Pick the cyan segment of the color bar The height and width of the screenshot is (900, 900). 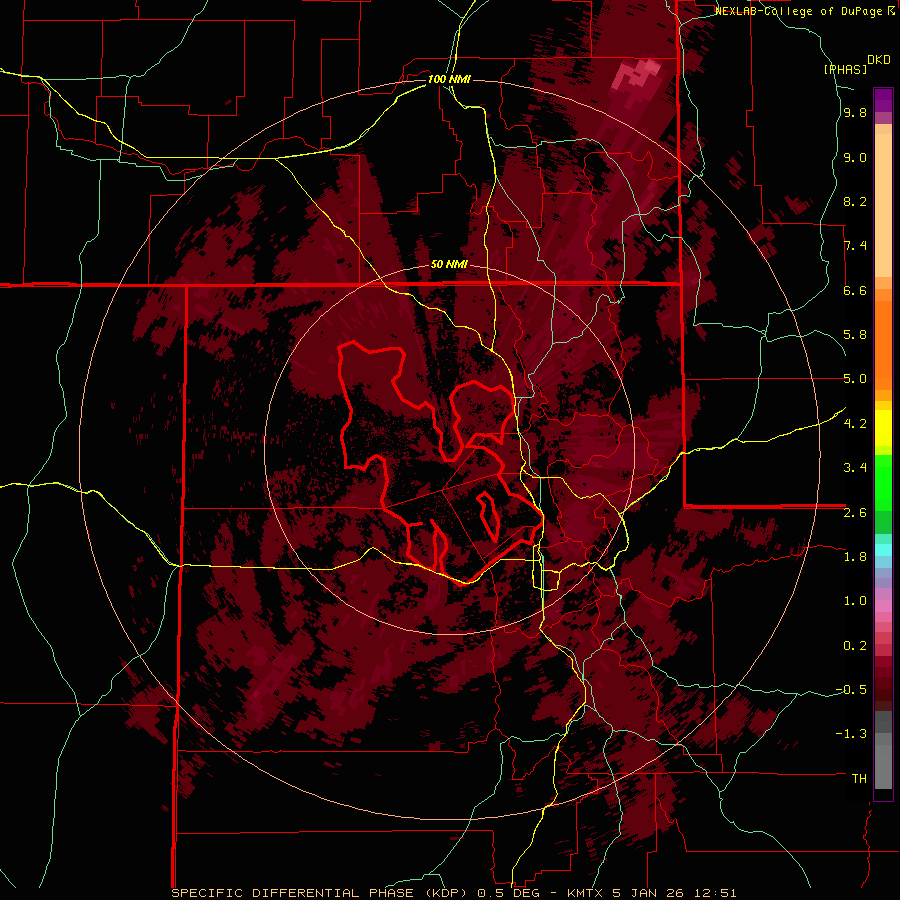(883, 550)
